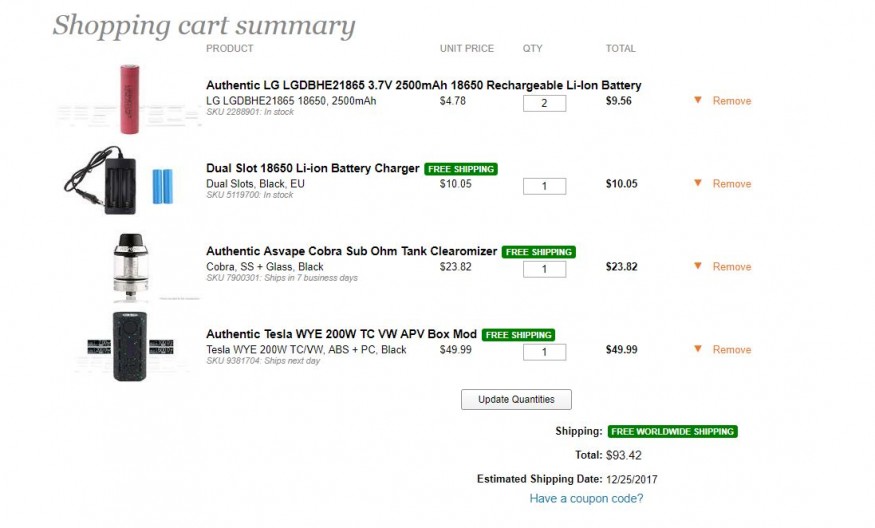Click 'SKU 9381704: Ships next day' text
Image resolution: width=875 pixels, height=528 pixels.
tap(263, 361)
